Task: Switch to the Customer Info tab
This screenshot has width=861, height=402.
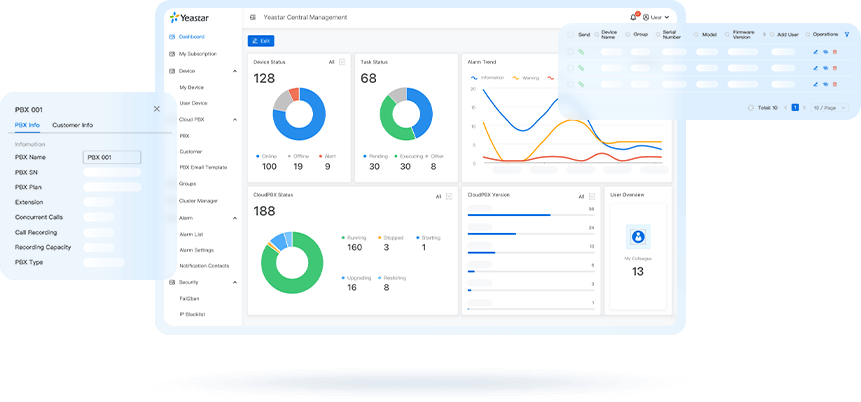Action: point(72,125)
